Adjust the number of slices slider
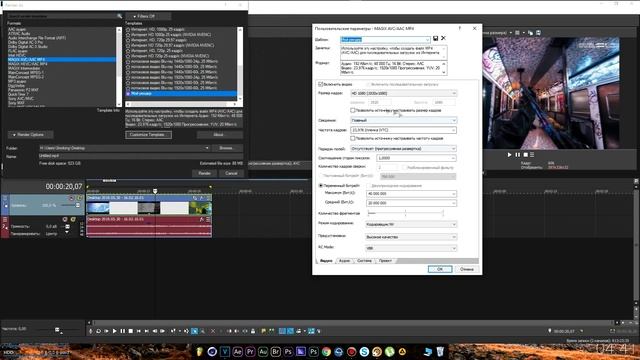The height and width of the screenshot is (360, 640). tap(405, 213)
